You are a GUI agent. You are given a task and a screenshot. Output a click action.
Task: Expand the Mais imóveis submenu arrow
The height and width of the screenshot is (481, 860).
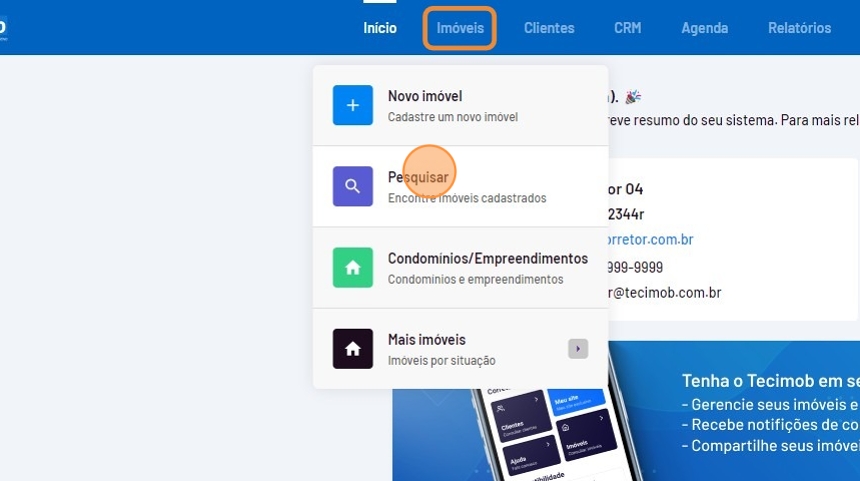(578, 349)
